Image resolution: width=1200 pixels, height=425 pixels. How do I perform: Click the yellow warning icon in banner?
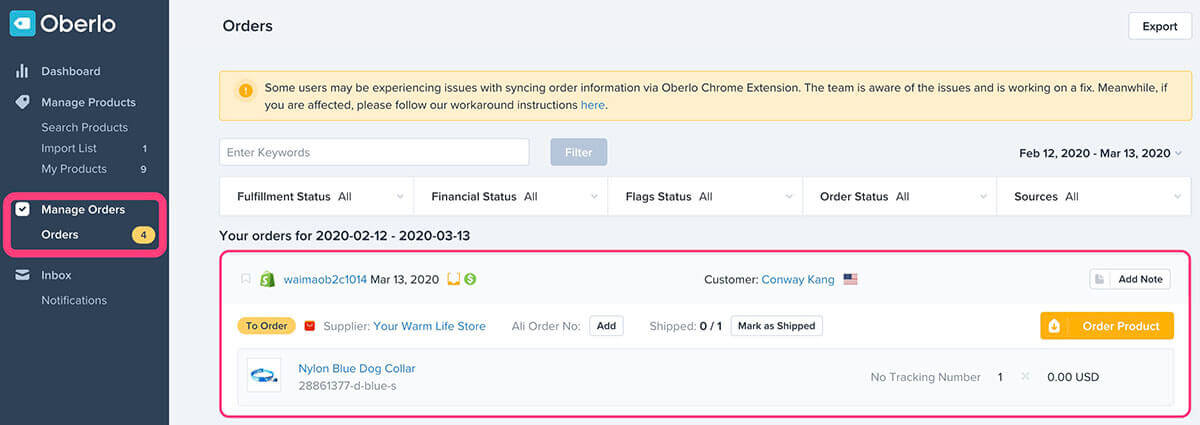tap(245, 91)
